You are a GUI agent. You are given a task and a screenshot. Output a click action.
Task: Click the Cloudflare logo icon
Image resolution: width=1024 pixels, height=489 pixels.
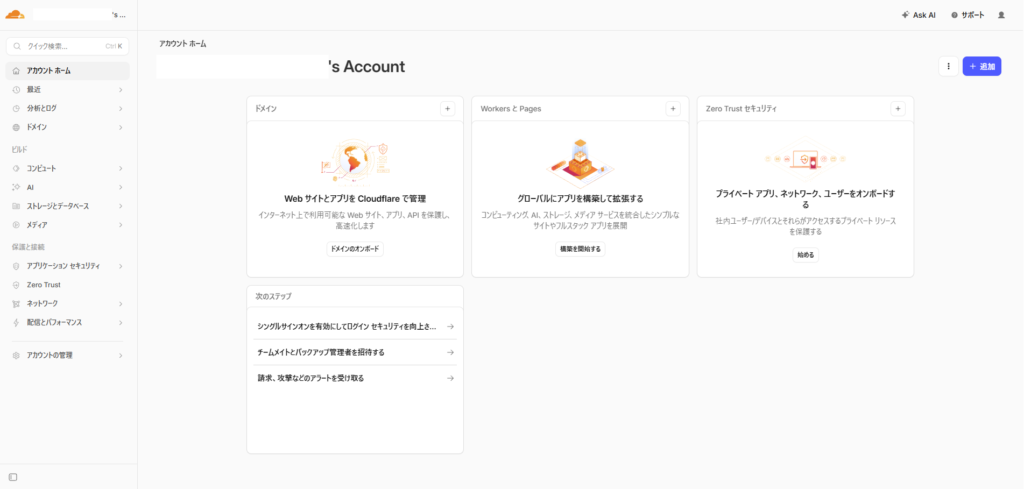[15, 15]
